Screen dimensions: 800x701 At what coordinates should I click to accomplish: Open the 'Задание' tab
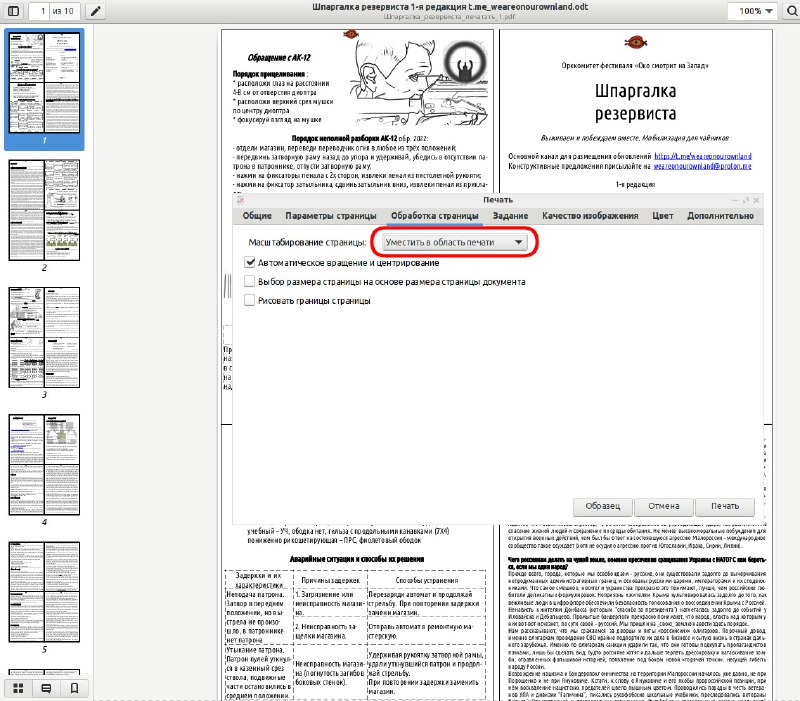tap(510, 216)
